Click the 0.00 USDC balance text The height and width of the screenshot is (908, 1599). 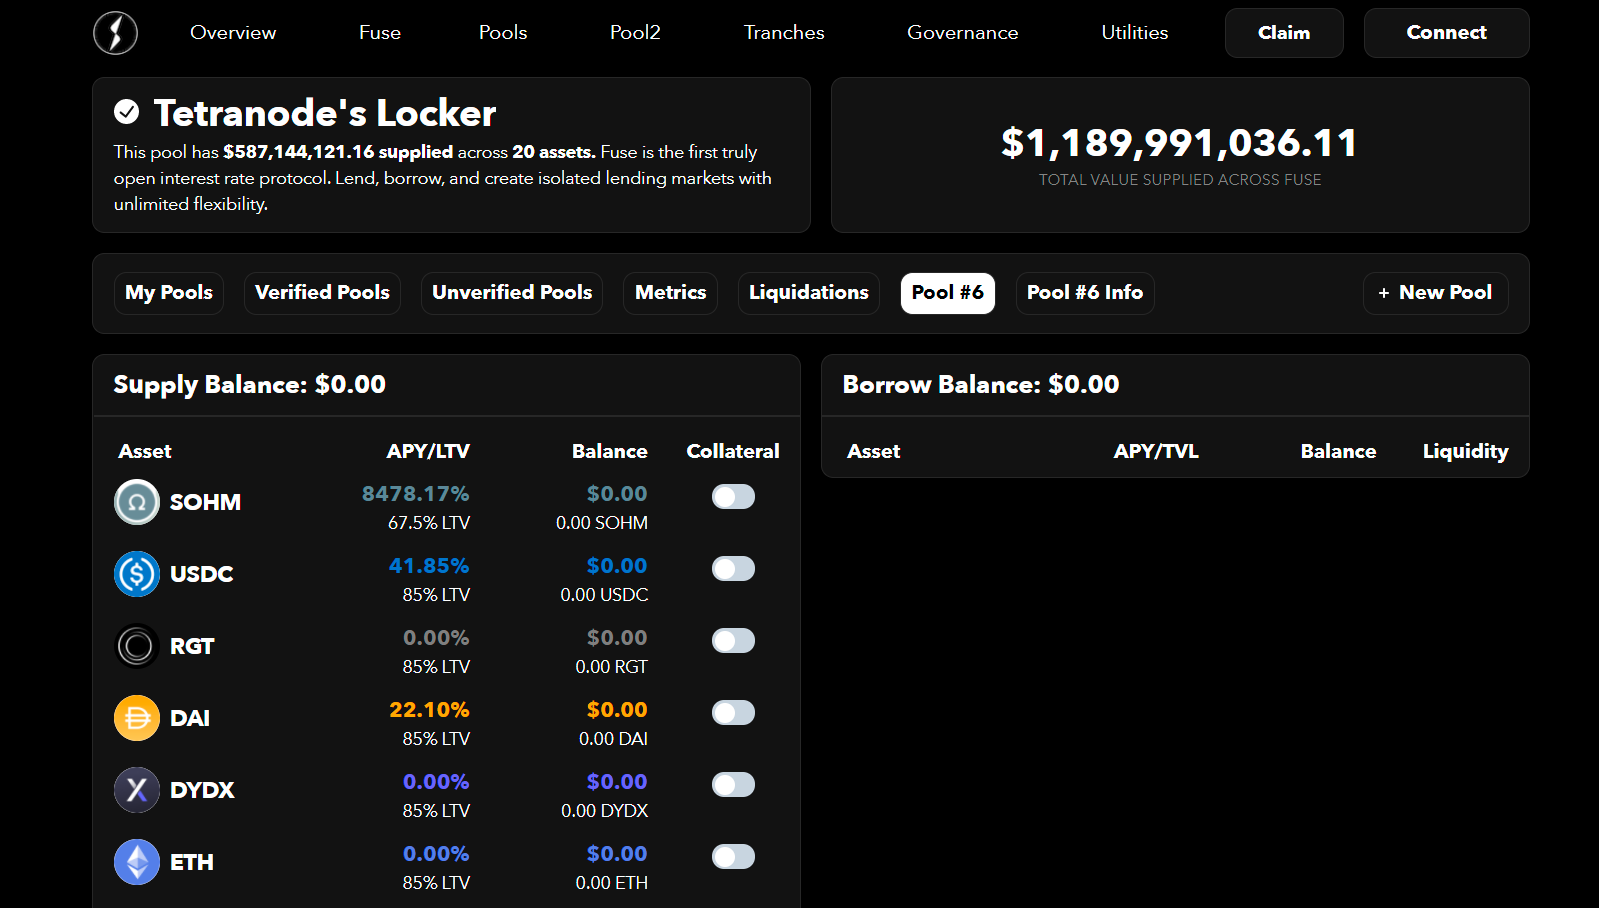tap(604, 595)
